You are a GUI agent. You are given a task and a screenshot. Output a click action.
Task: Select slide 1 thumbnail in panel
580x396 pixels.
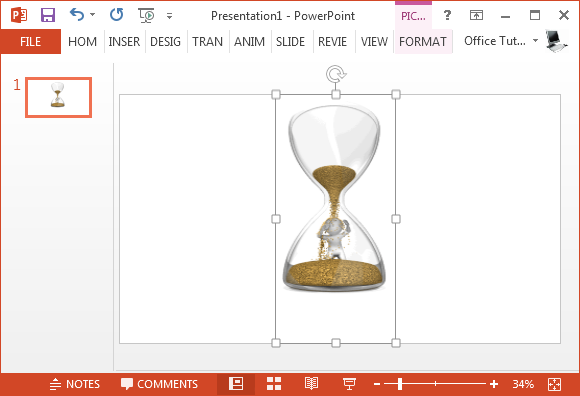pyautogui.click(x=58, y=97)
